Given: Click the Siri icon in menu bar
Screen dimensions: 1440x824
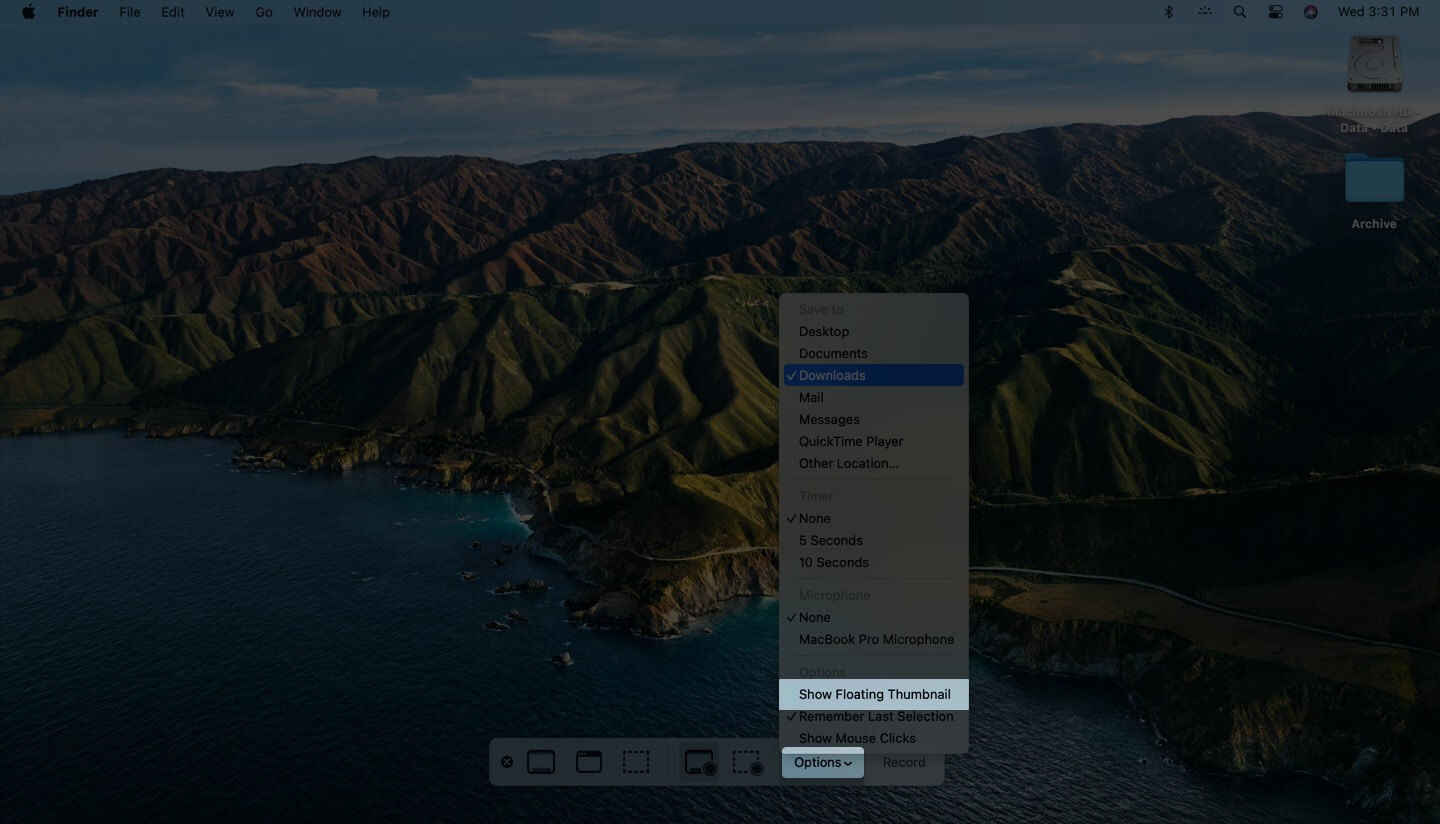Looking at the screenshot, I should coord(1311,12).
